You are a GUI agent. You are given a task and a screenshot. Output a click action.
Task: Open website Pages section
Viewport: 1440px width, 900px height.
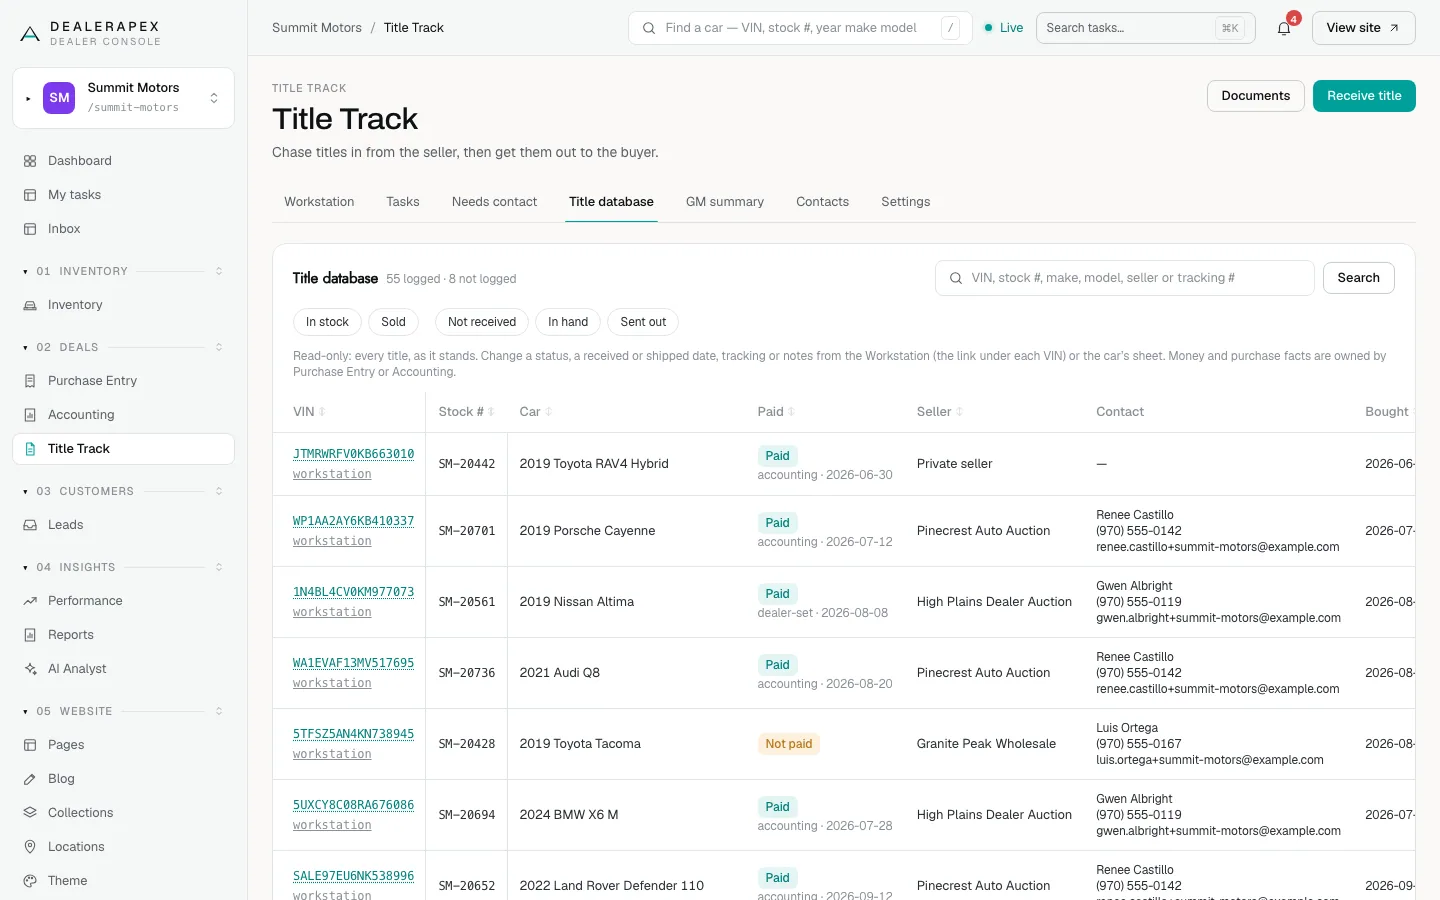(x=123, y=745)
